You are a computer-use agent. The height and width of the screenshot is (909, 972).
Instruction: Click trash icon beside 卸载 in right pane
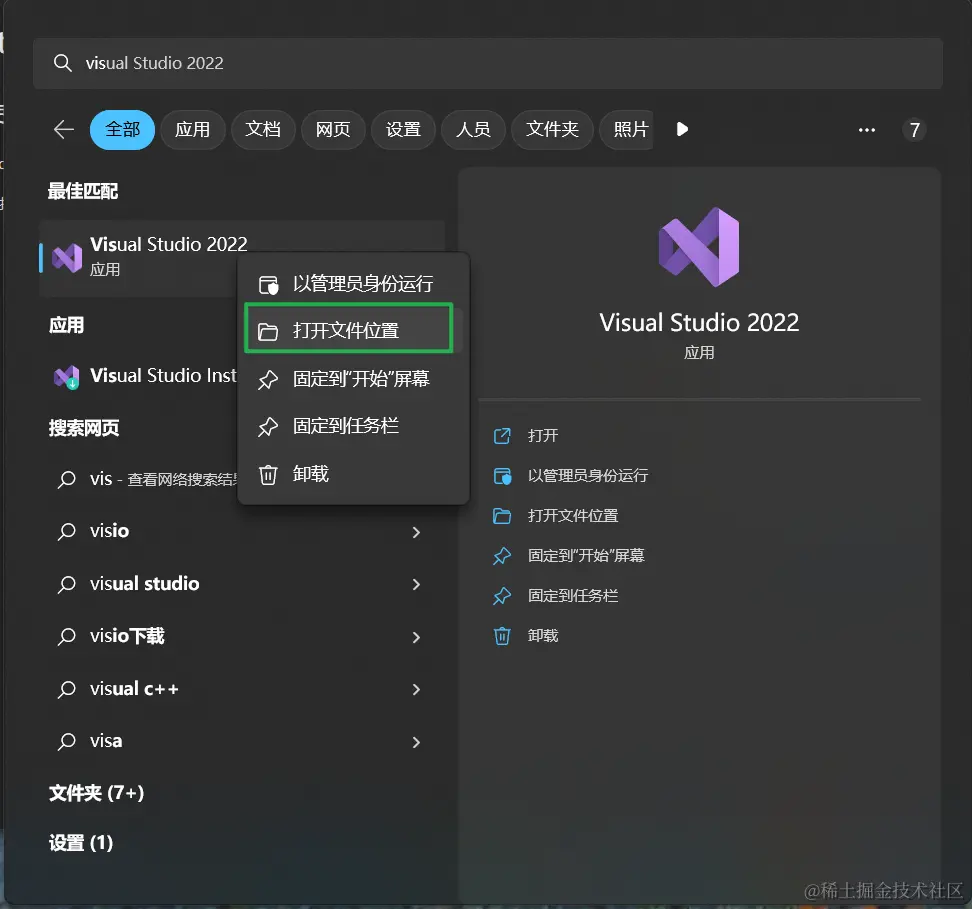click(x=502, y=636)
